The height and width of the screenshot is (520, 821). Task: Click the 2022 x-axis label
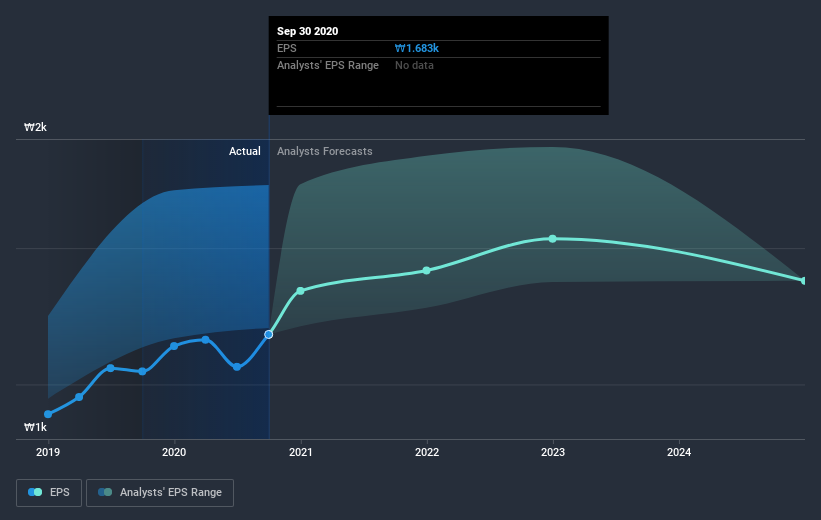coord(427,452)
